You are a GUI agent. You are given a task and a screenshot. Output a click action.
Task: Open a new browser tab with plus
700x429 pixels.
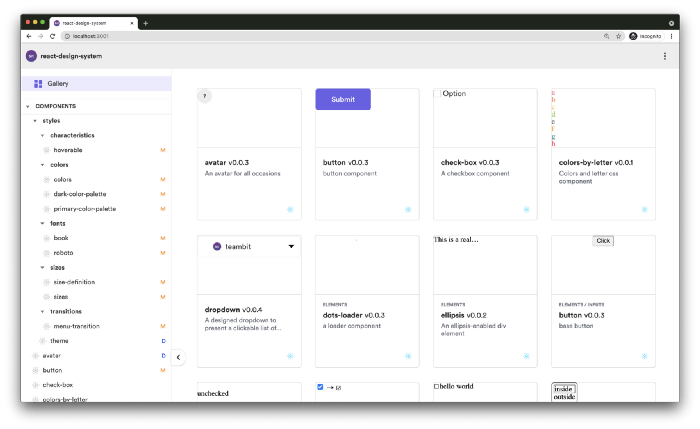(146, 23)
